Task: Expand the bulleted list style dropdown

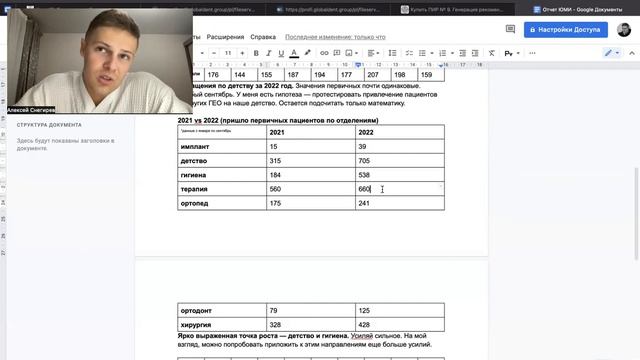Action: point(432,53)
